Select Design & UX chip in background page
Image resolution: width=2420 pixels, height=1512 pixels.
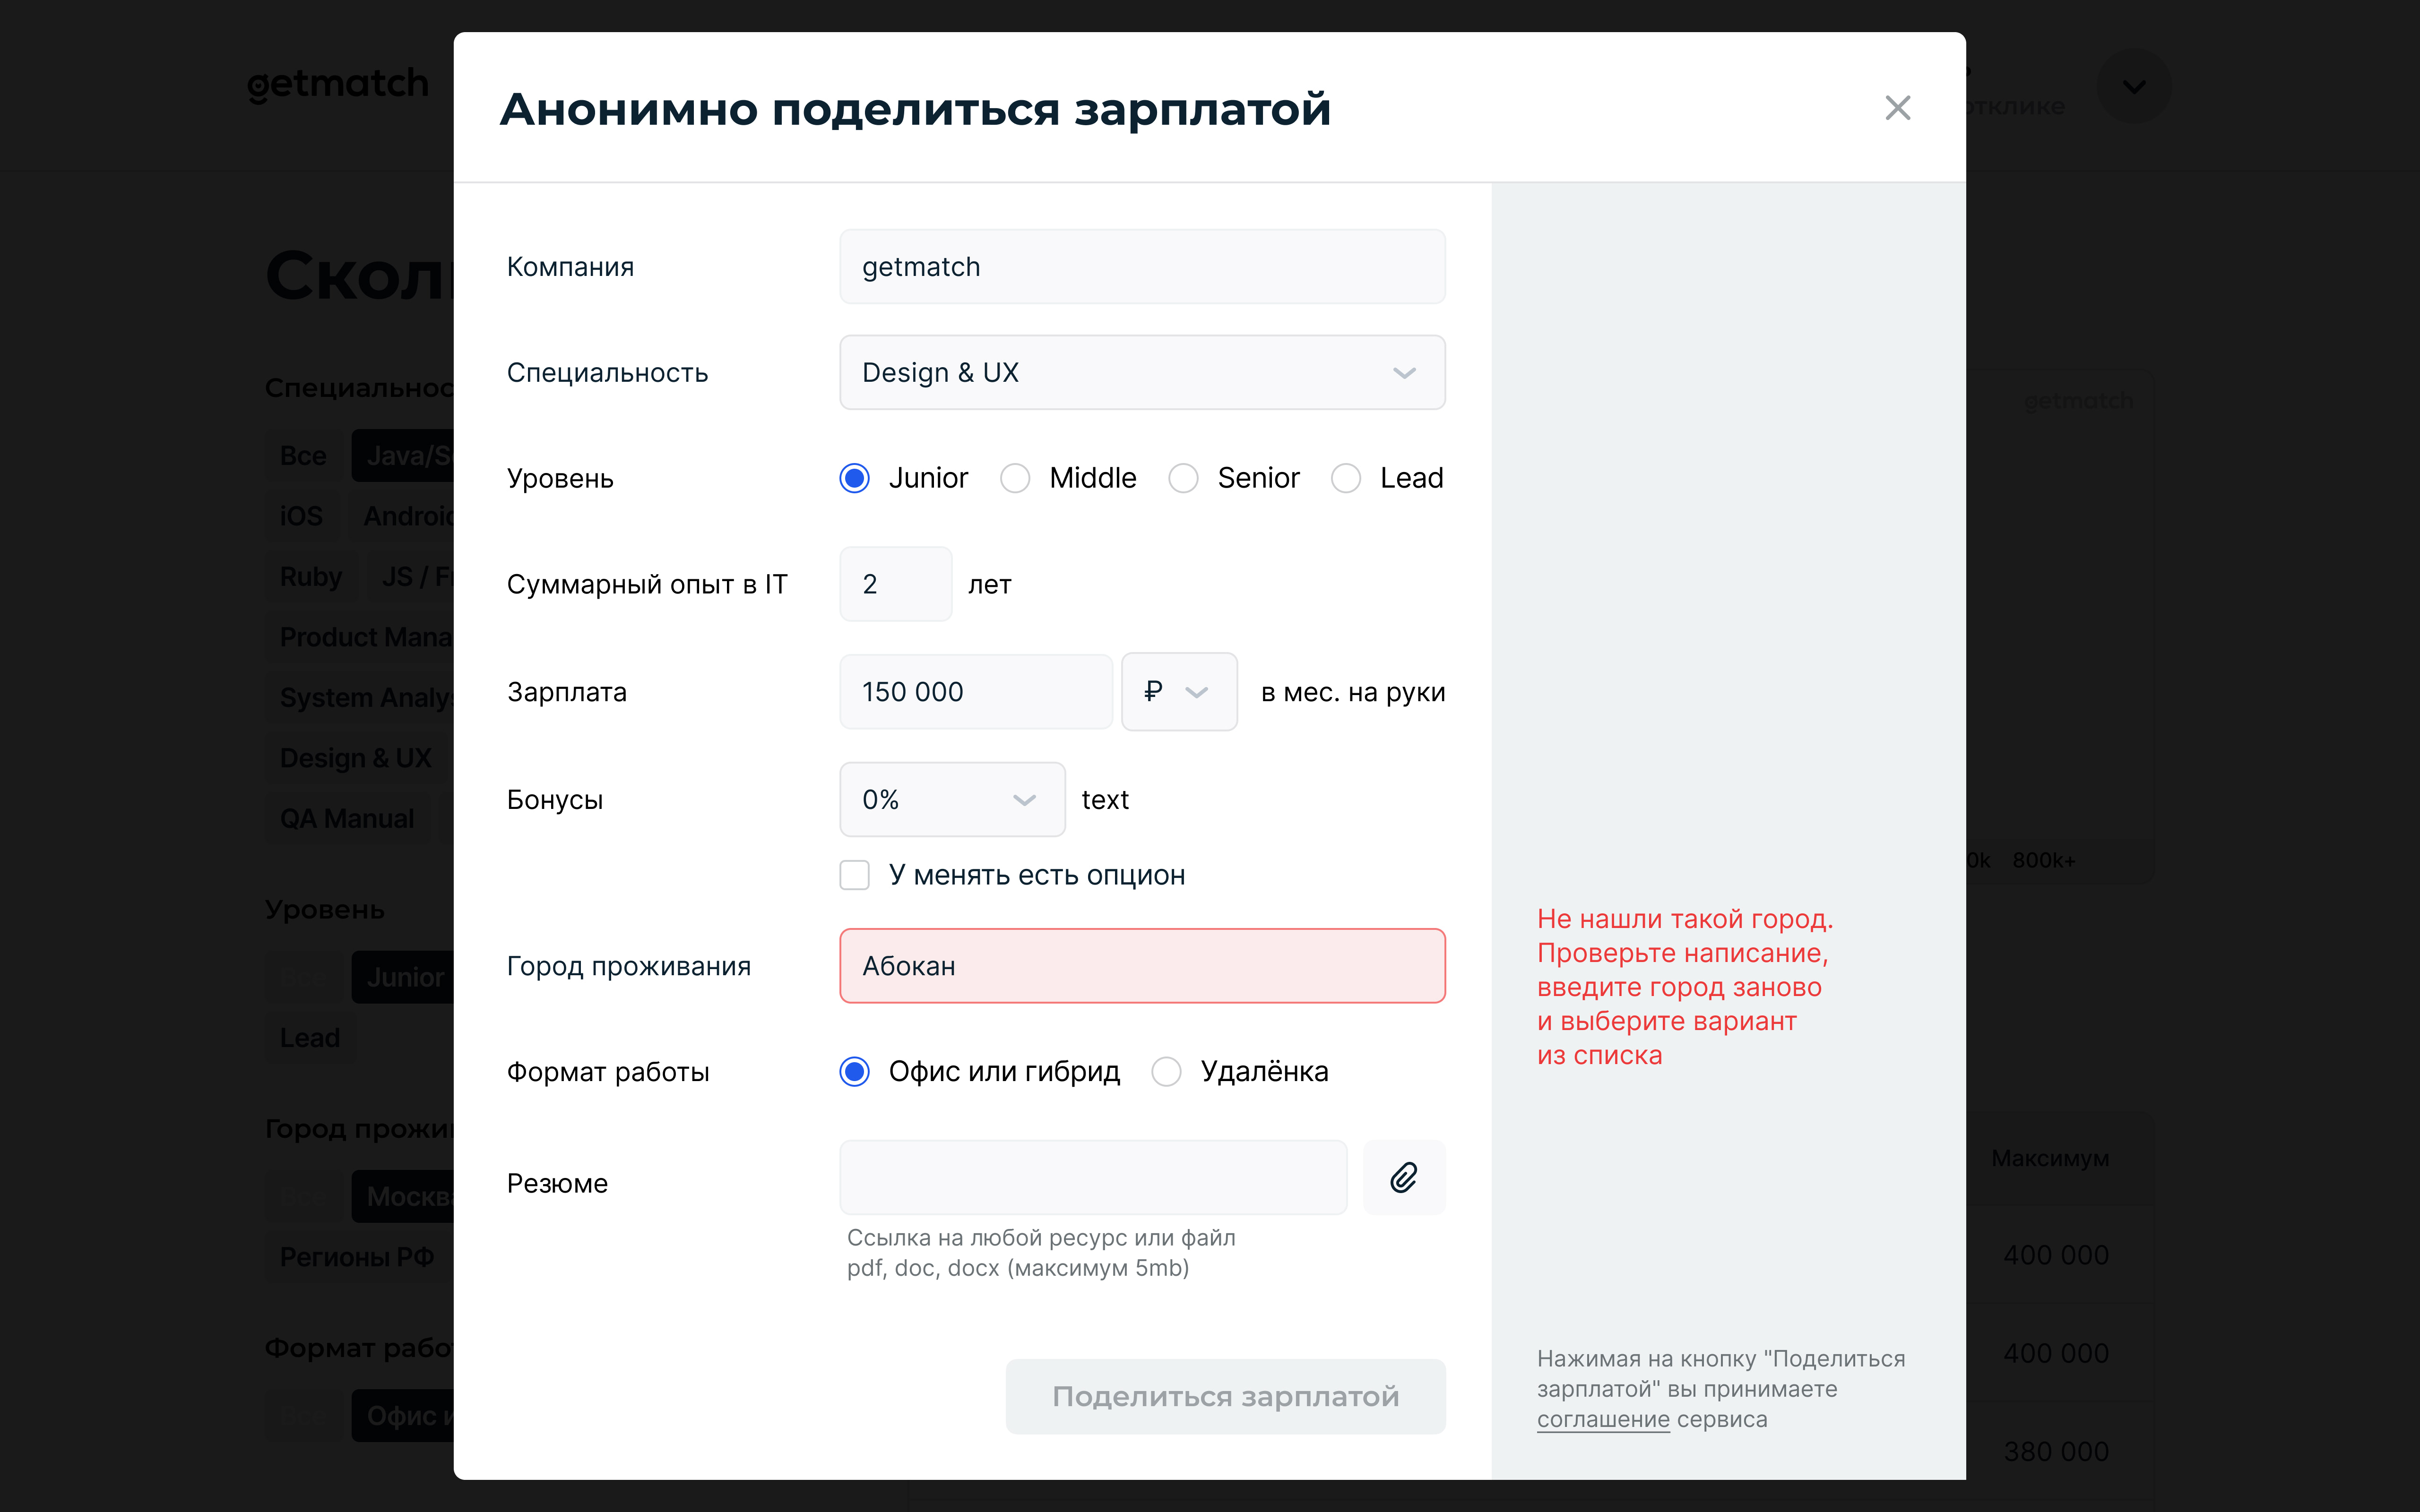coord(356,758)
